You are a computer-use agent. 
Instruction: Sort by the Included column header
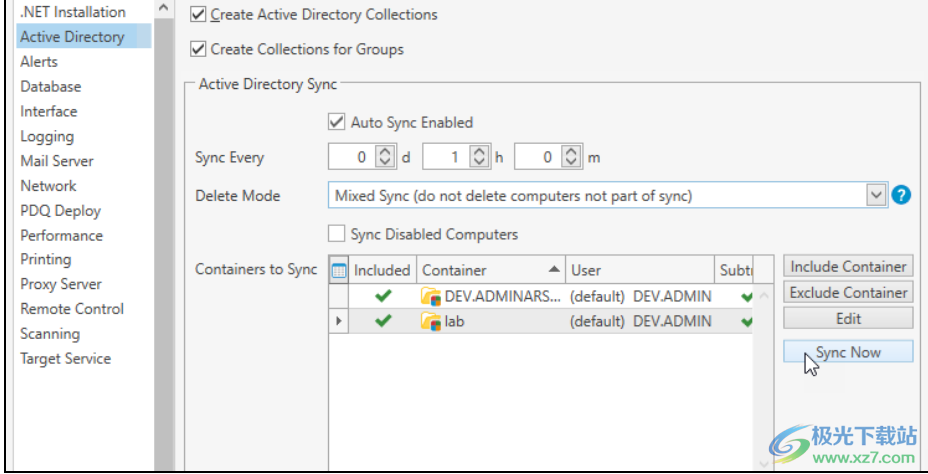(x=382, y=270)
